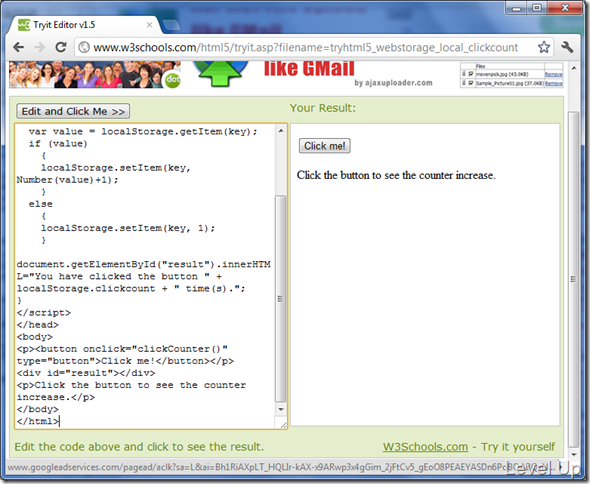Close the browser window
Viewport: 590px width, 484px height.
565,8
